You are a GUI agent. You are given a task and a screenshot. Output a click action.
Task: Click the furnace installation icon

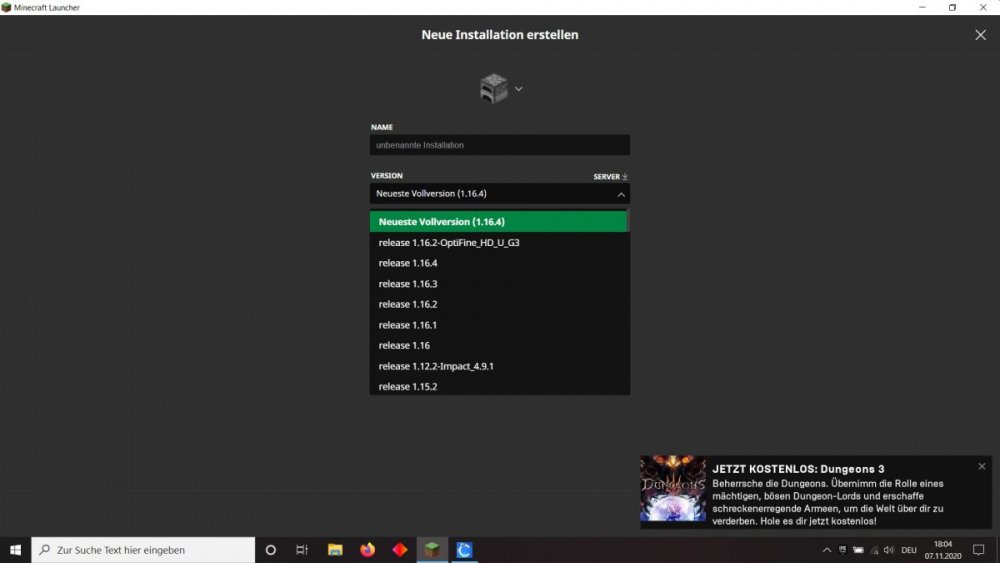[x=494, y=88]
